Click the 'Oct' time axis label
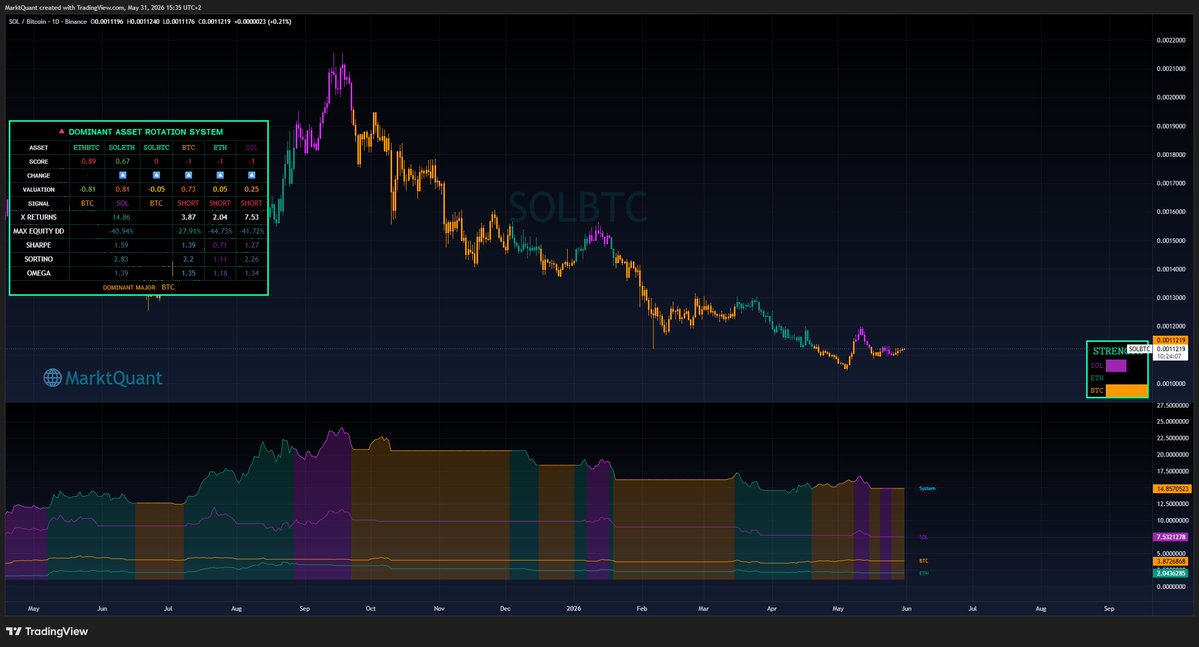 pyautogui.click(x=371, y=609)
